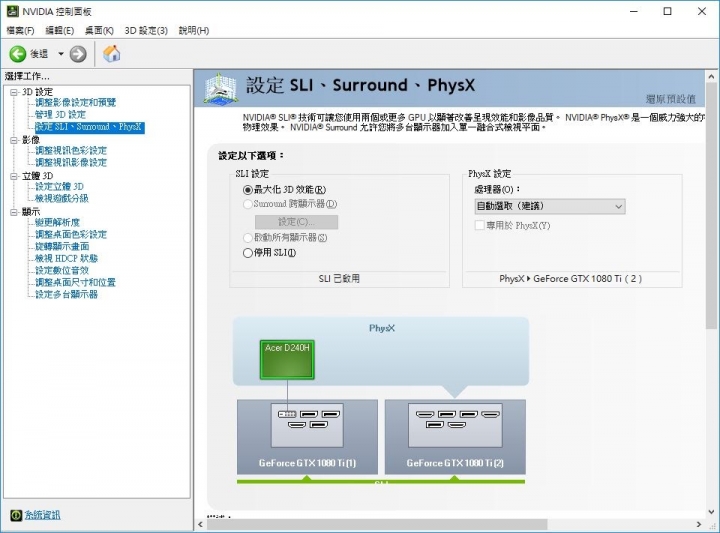
Task: Open 設定多台顯示器 page
Action: click(x=67, y=294)
